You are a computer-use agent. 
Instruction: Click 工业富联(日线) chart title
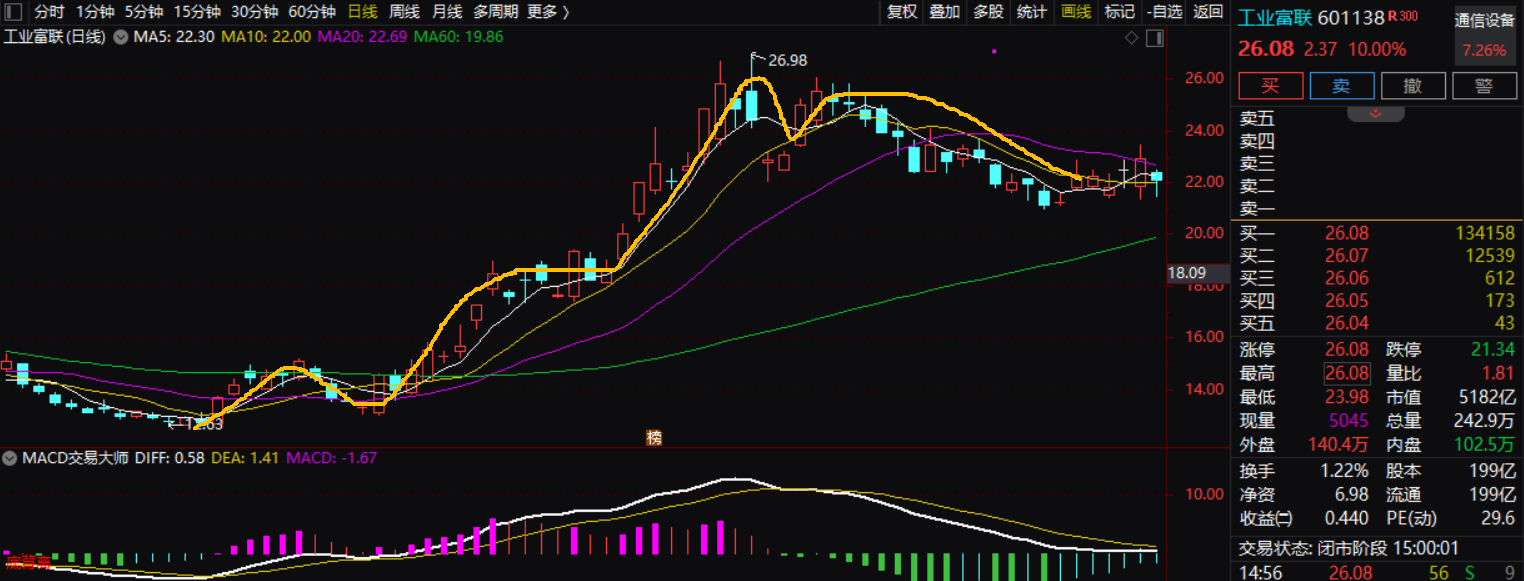[x=55, y=37]
